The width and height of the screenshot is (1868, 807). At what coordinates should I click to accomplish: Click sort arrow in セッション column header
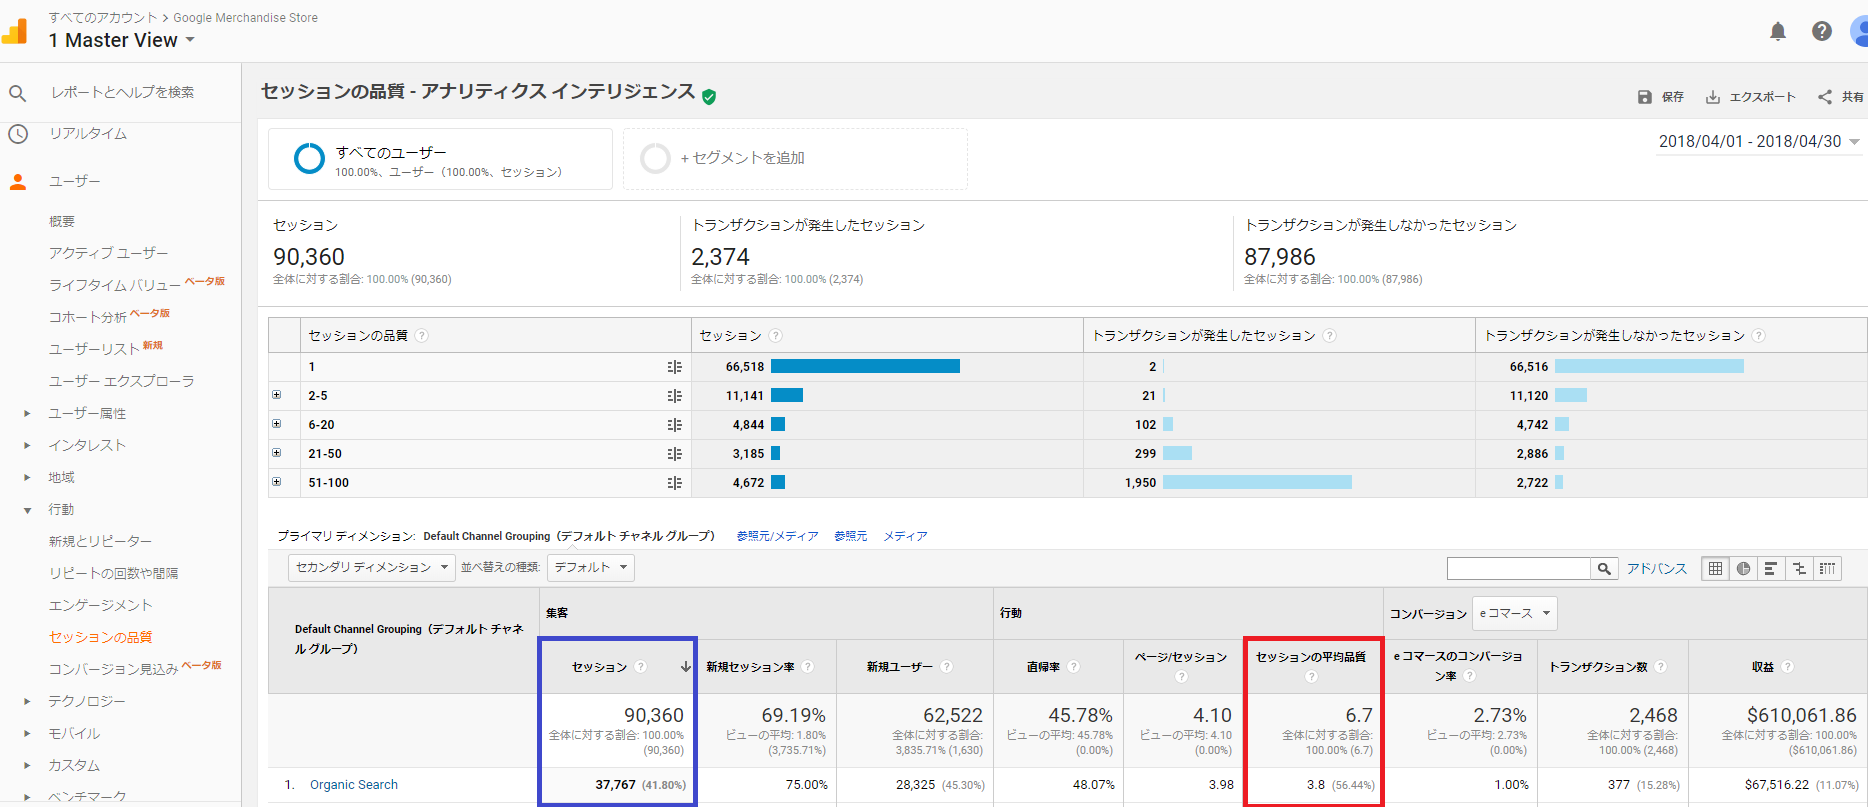click(686, 667)
